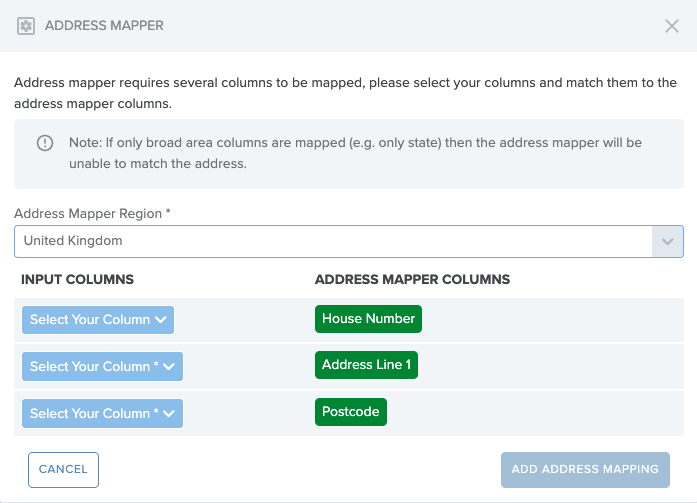Click the note info icon

[45, 143]
